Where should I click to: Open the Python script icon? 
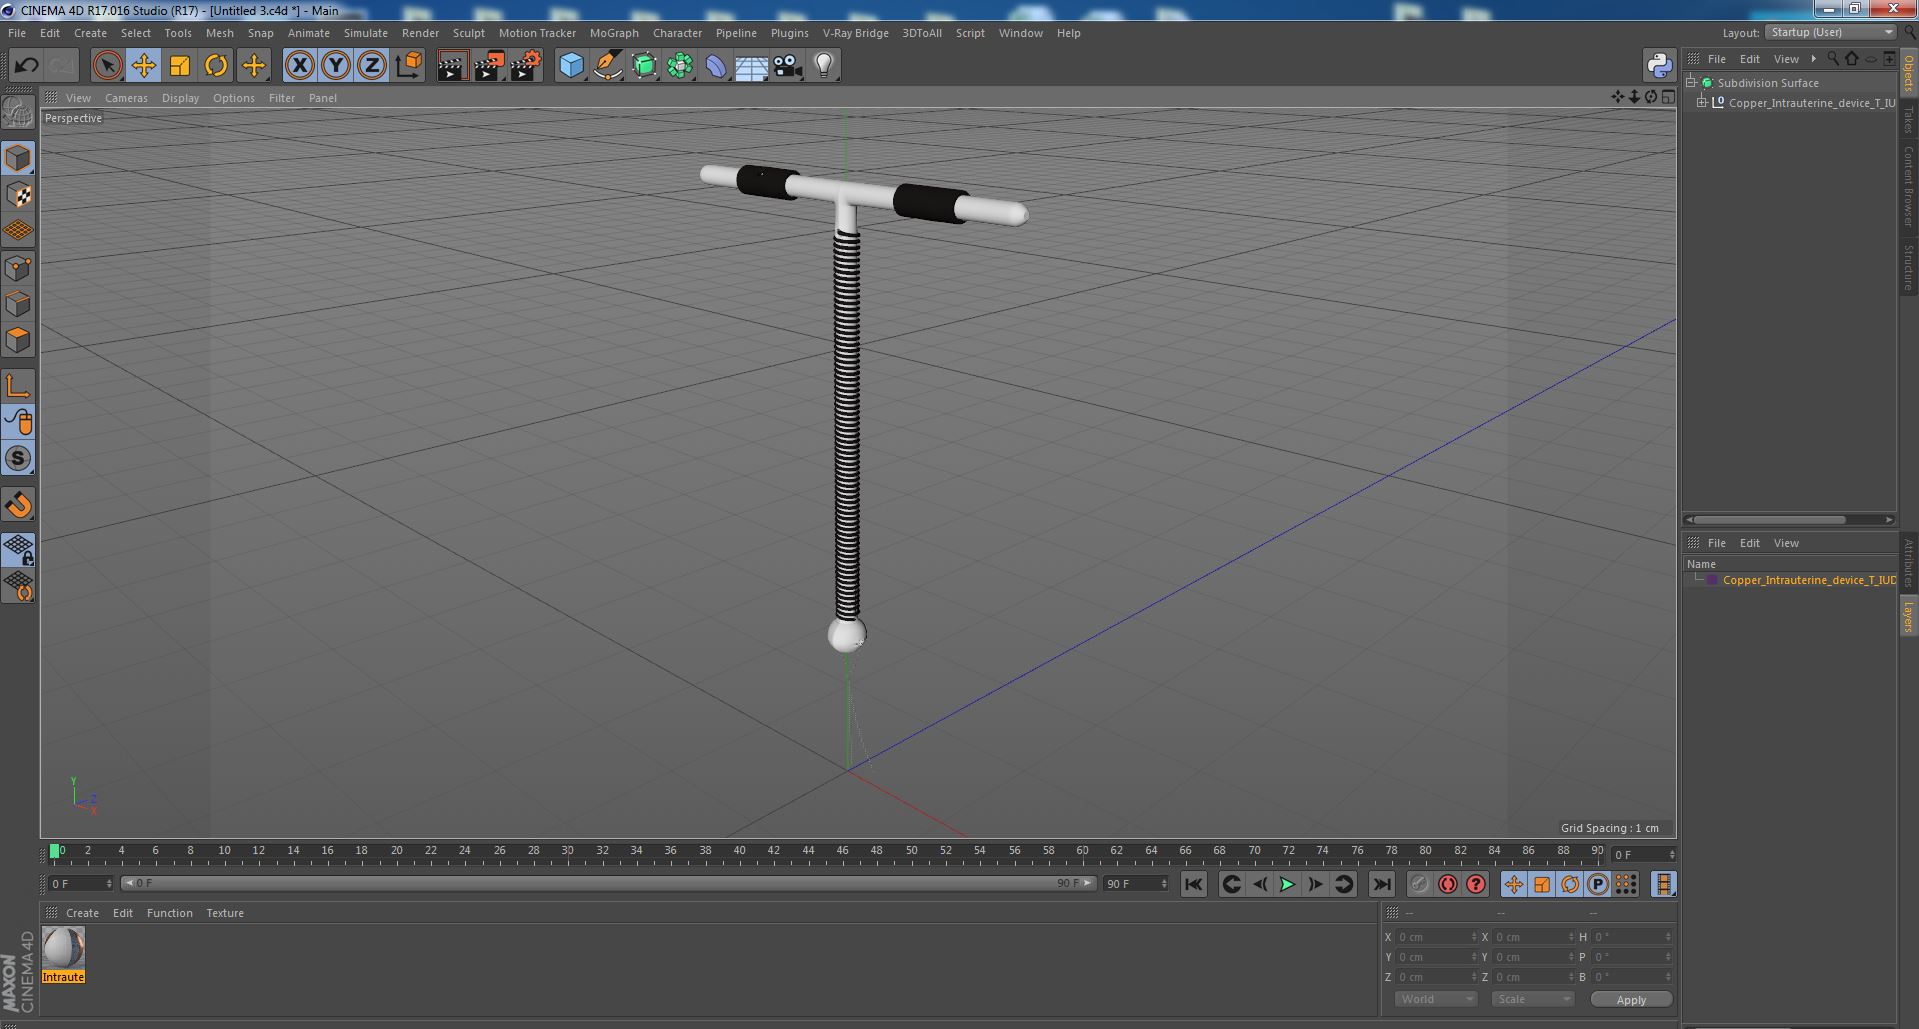pos(1660,66)
